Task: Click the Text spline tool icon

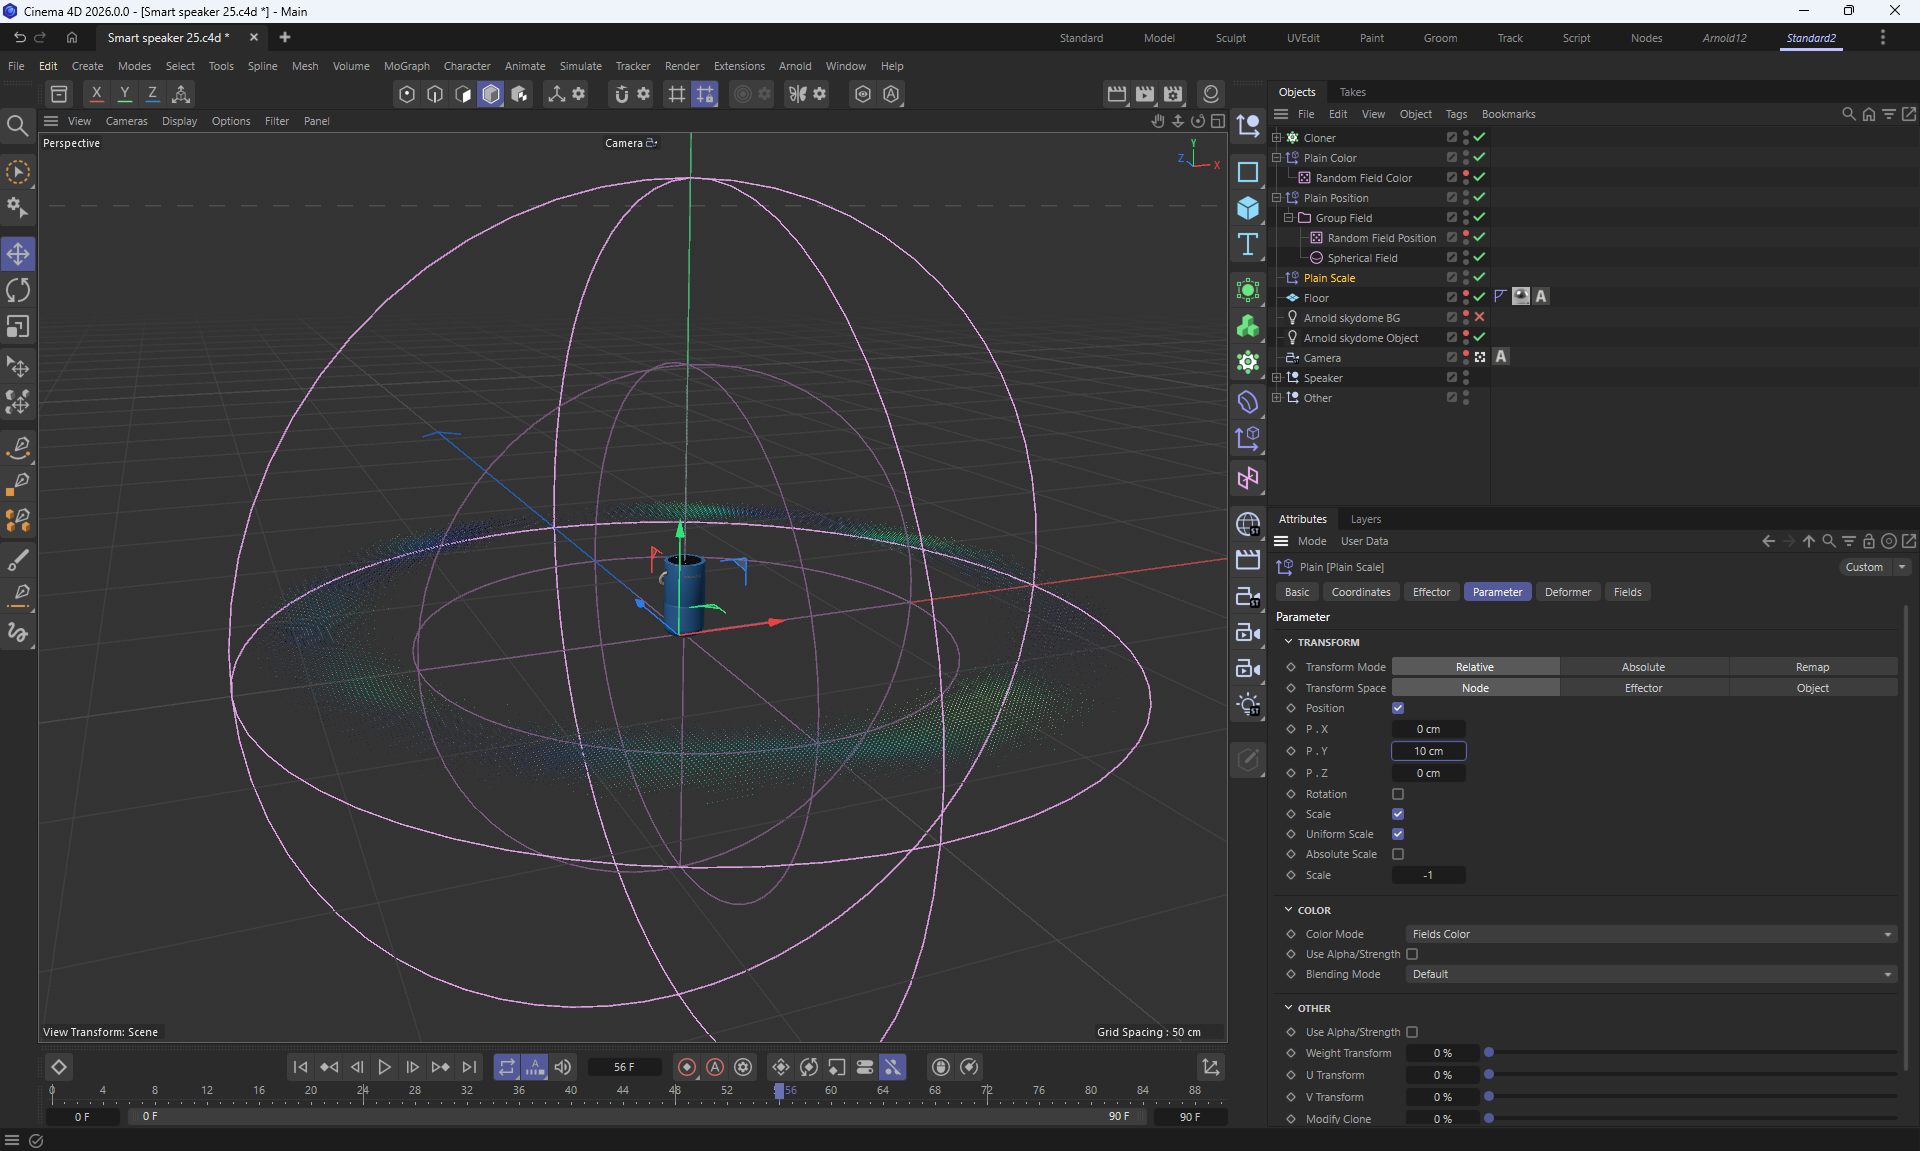Action: click(x=1247, y=245)
